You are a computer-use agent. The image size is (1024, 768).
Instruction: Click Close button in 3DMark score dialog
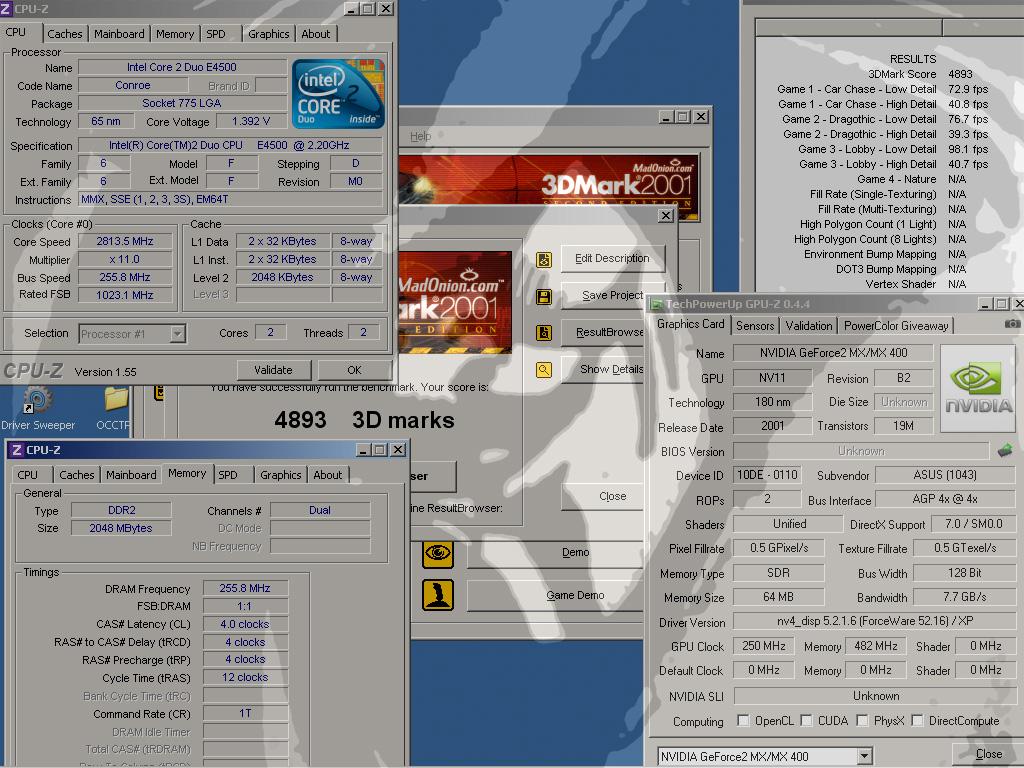(x=604, y=496)
